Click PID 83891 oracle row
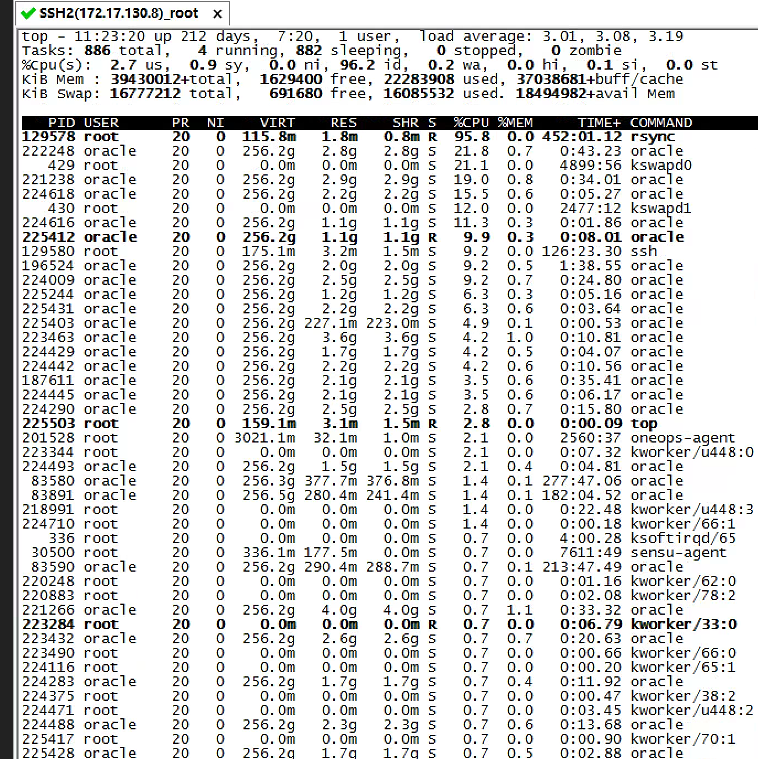This screenshot has width=758, height=759. pyautogui.click(x=53, y=495)
